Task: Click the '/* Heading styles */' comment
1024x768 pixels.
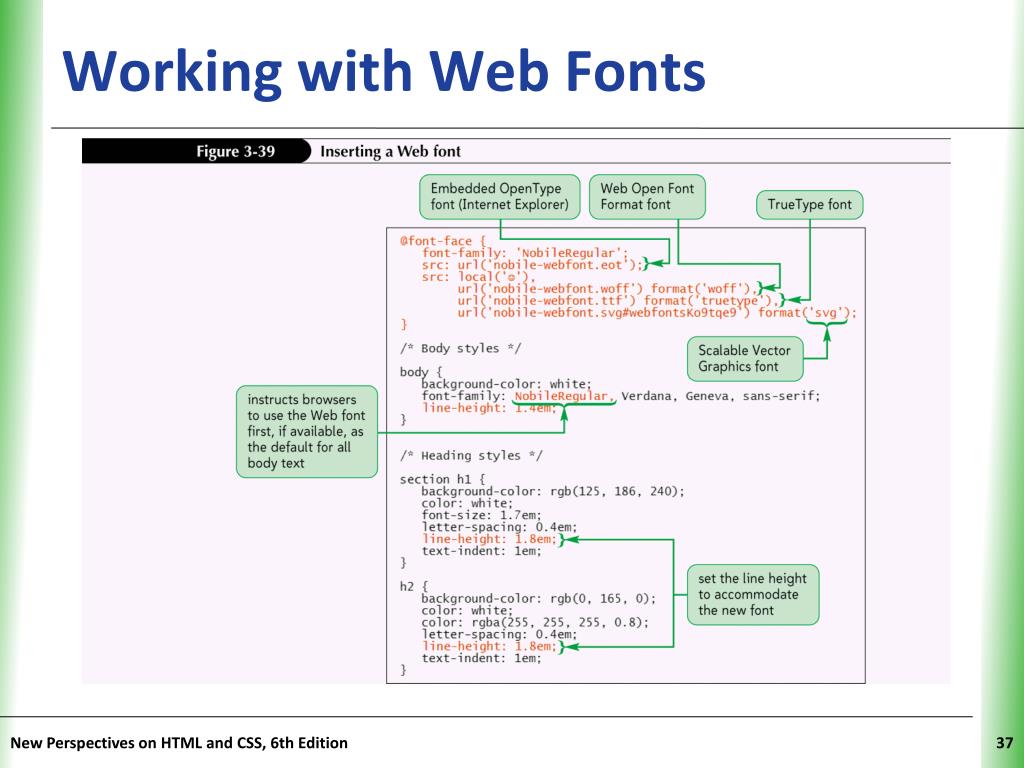Action: pyautogui.click(x=471, y=455)
